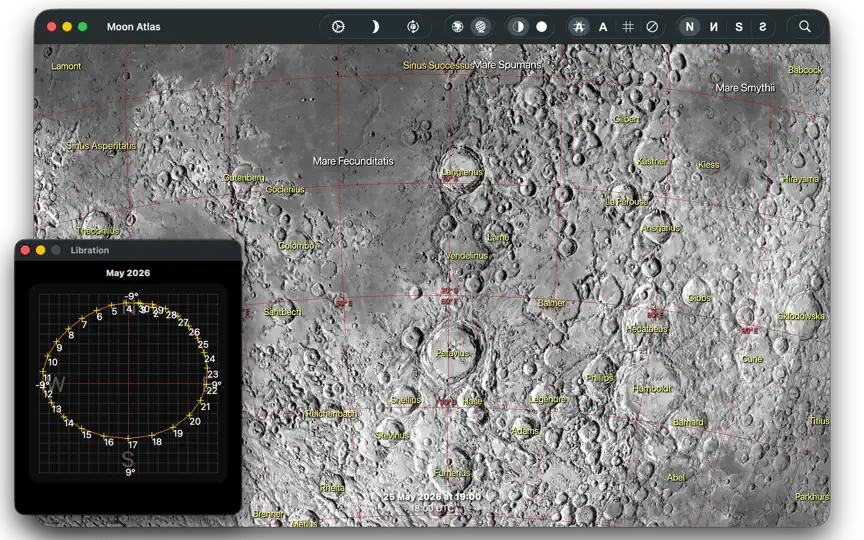This screenshot has width=864, height=540.
Task: Click the Snellius crater label
Action: tap(406, 400)
